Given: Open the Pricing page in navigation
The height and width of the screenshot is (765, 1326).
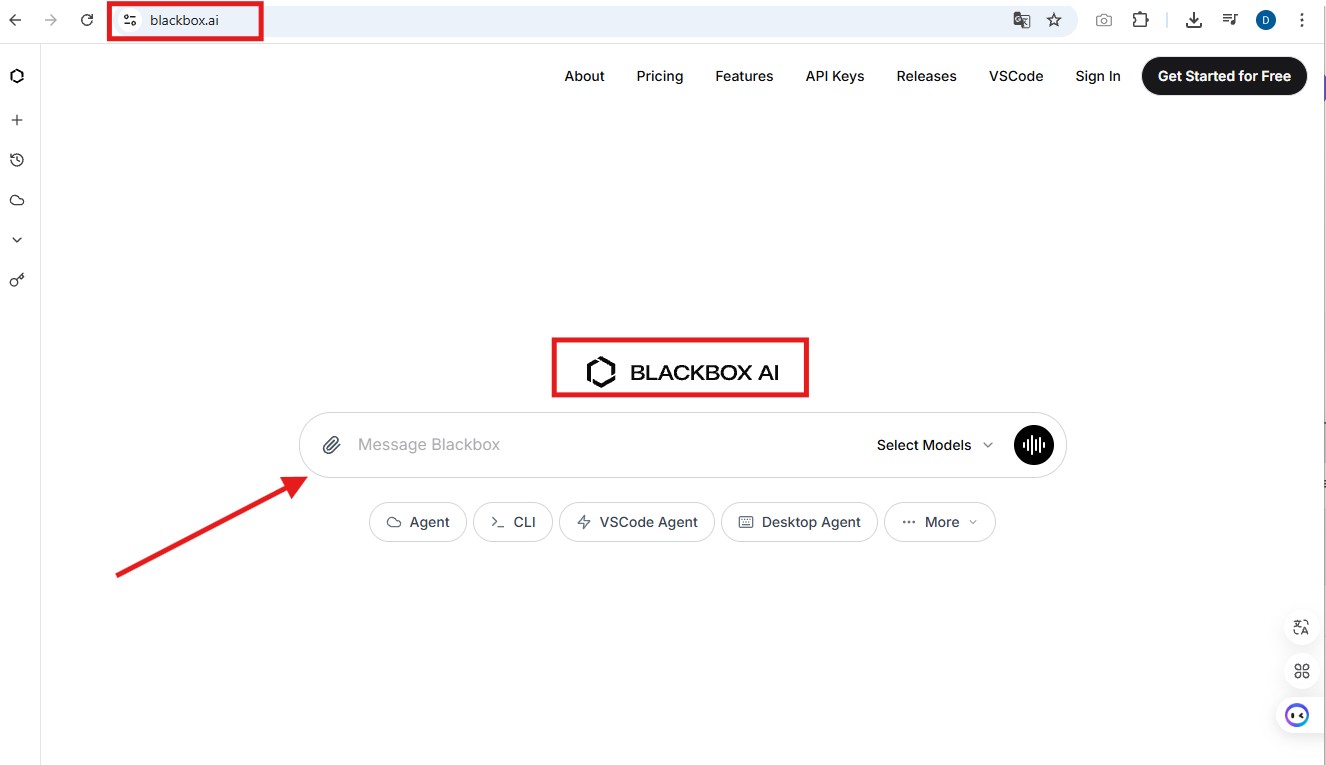Looking at the screenshot, I should click(659, 76).
